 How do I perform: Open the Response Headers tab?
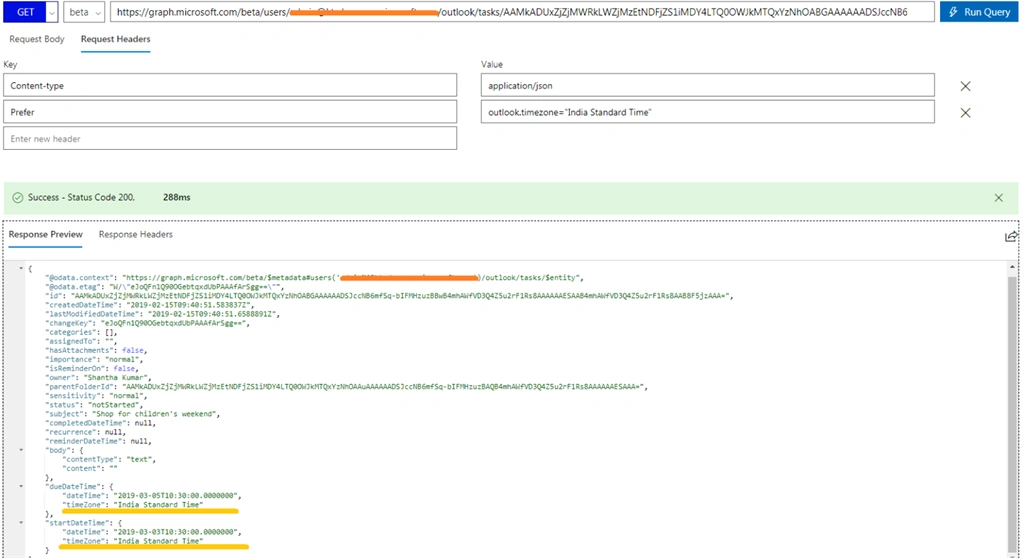point(136,234)
